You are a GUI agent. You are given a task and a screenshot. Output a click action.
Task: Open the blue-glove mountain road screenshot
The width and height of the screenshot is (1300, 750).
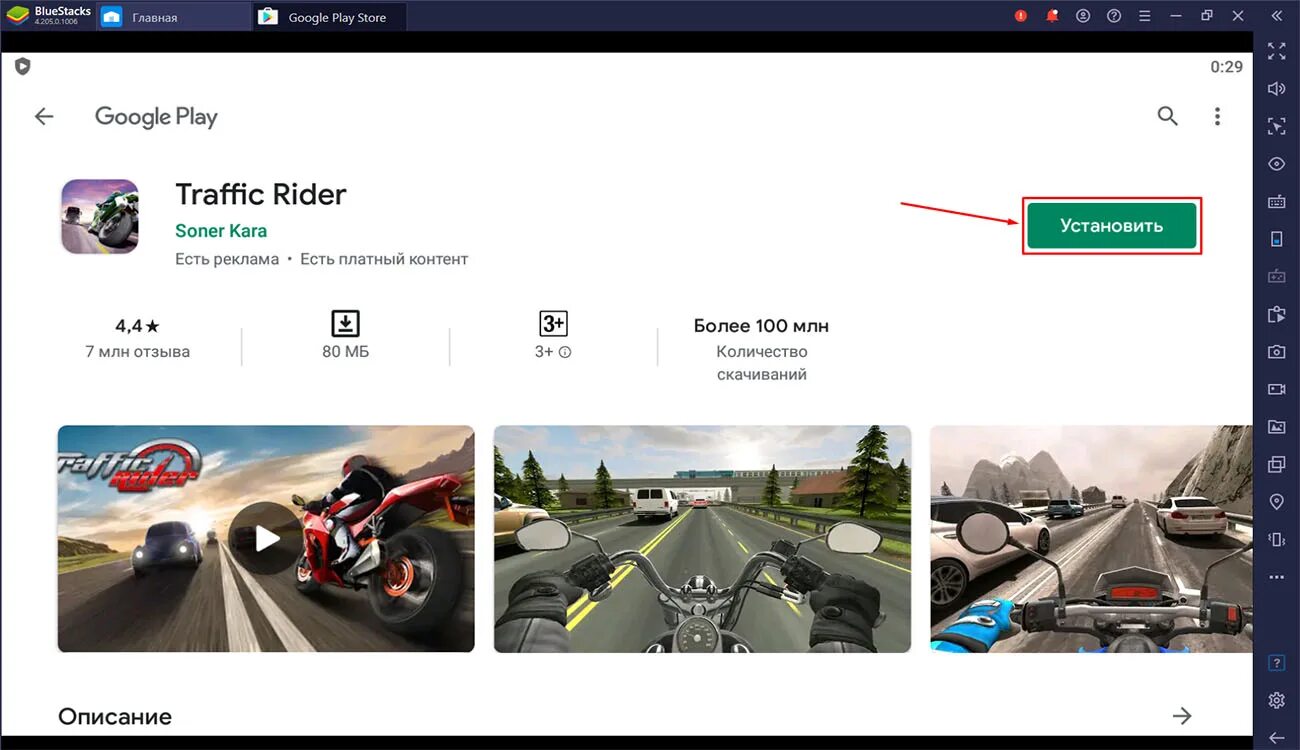point(1091,539)
